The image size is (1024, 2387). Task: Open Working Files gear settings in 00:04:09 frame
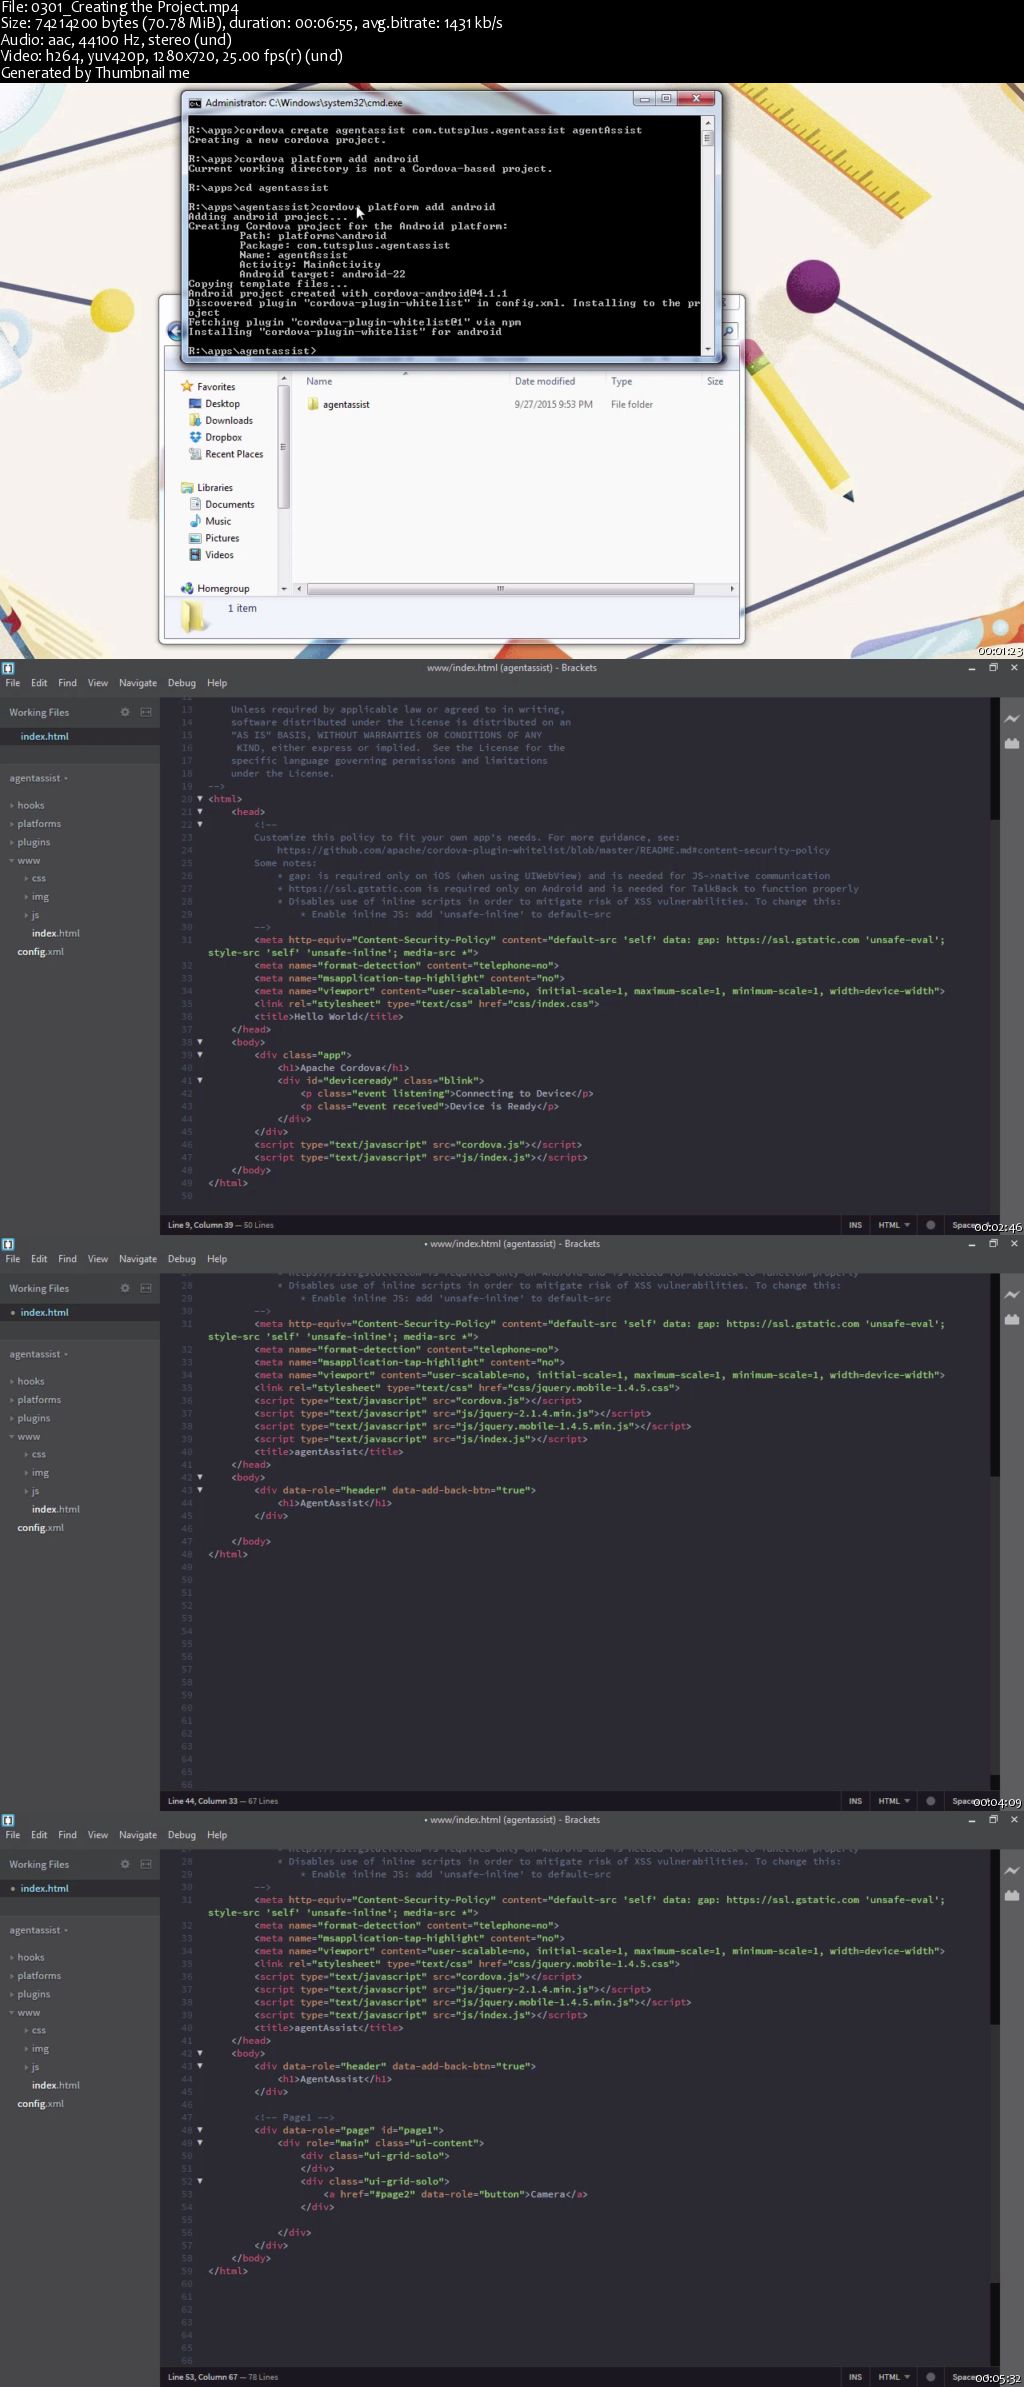125,1288
